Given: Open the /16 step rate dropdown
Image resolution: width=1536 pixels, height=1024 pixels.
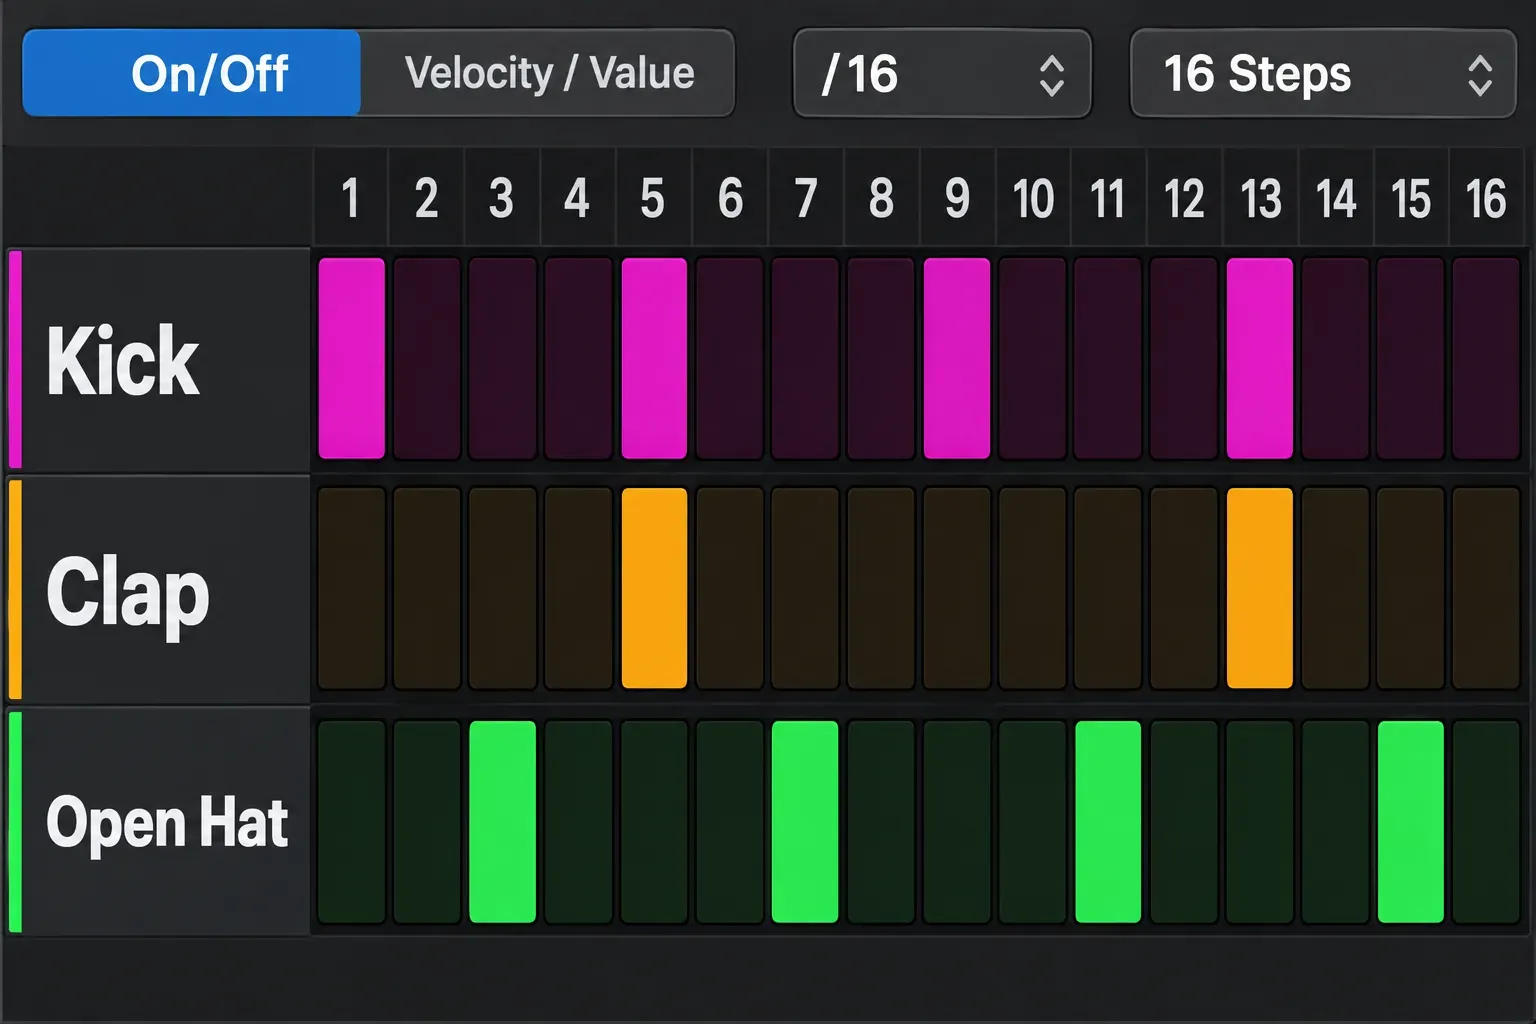Looking at the screenshot, I should [942, 74].
